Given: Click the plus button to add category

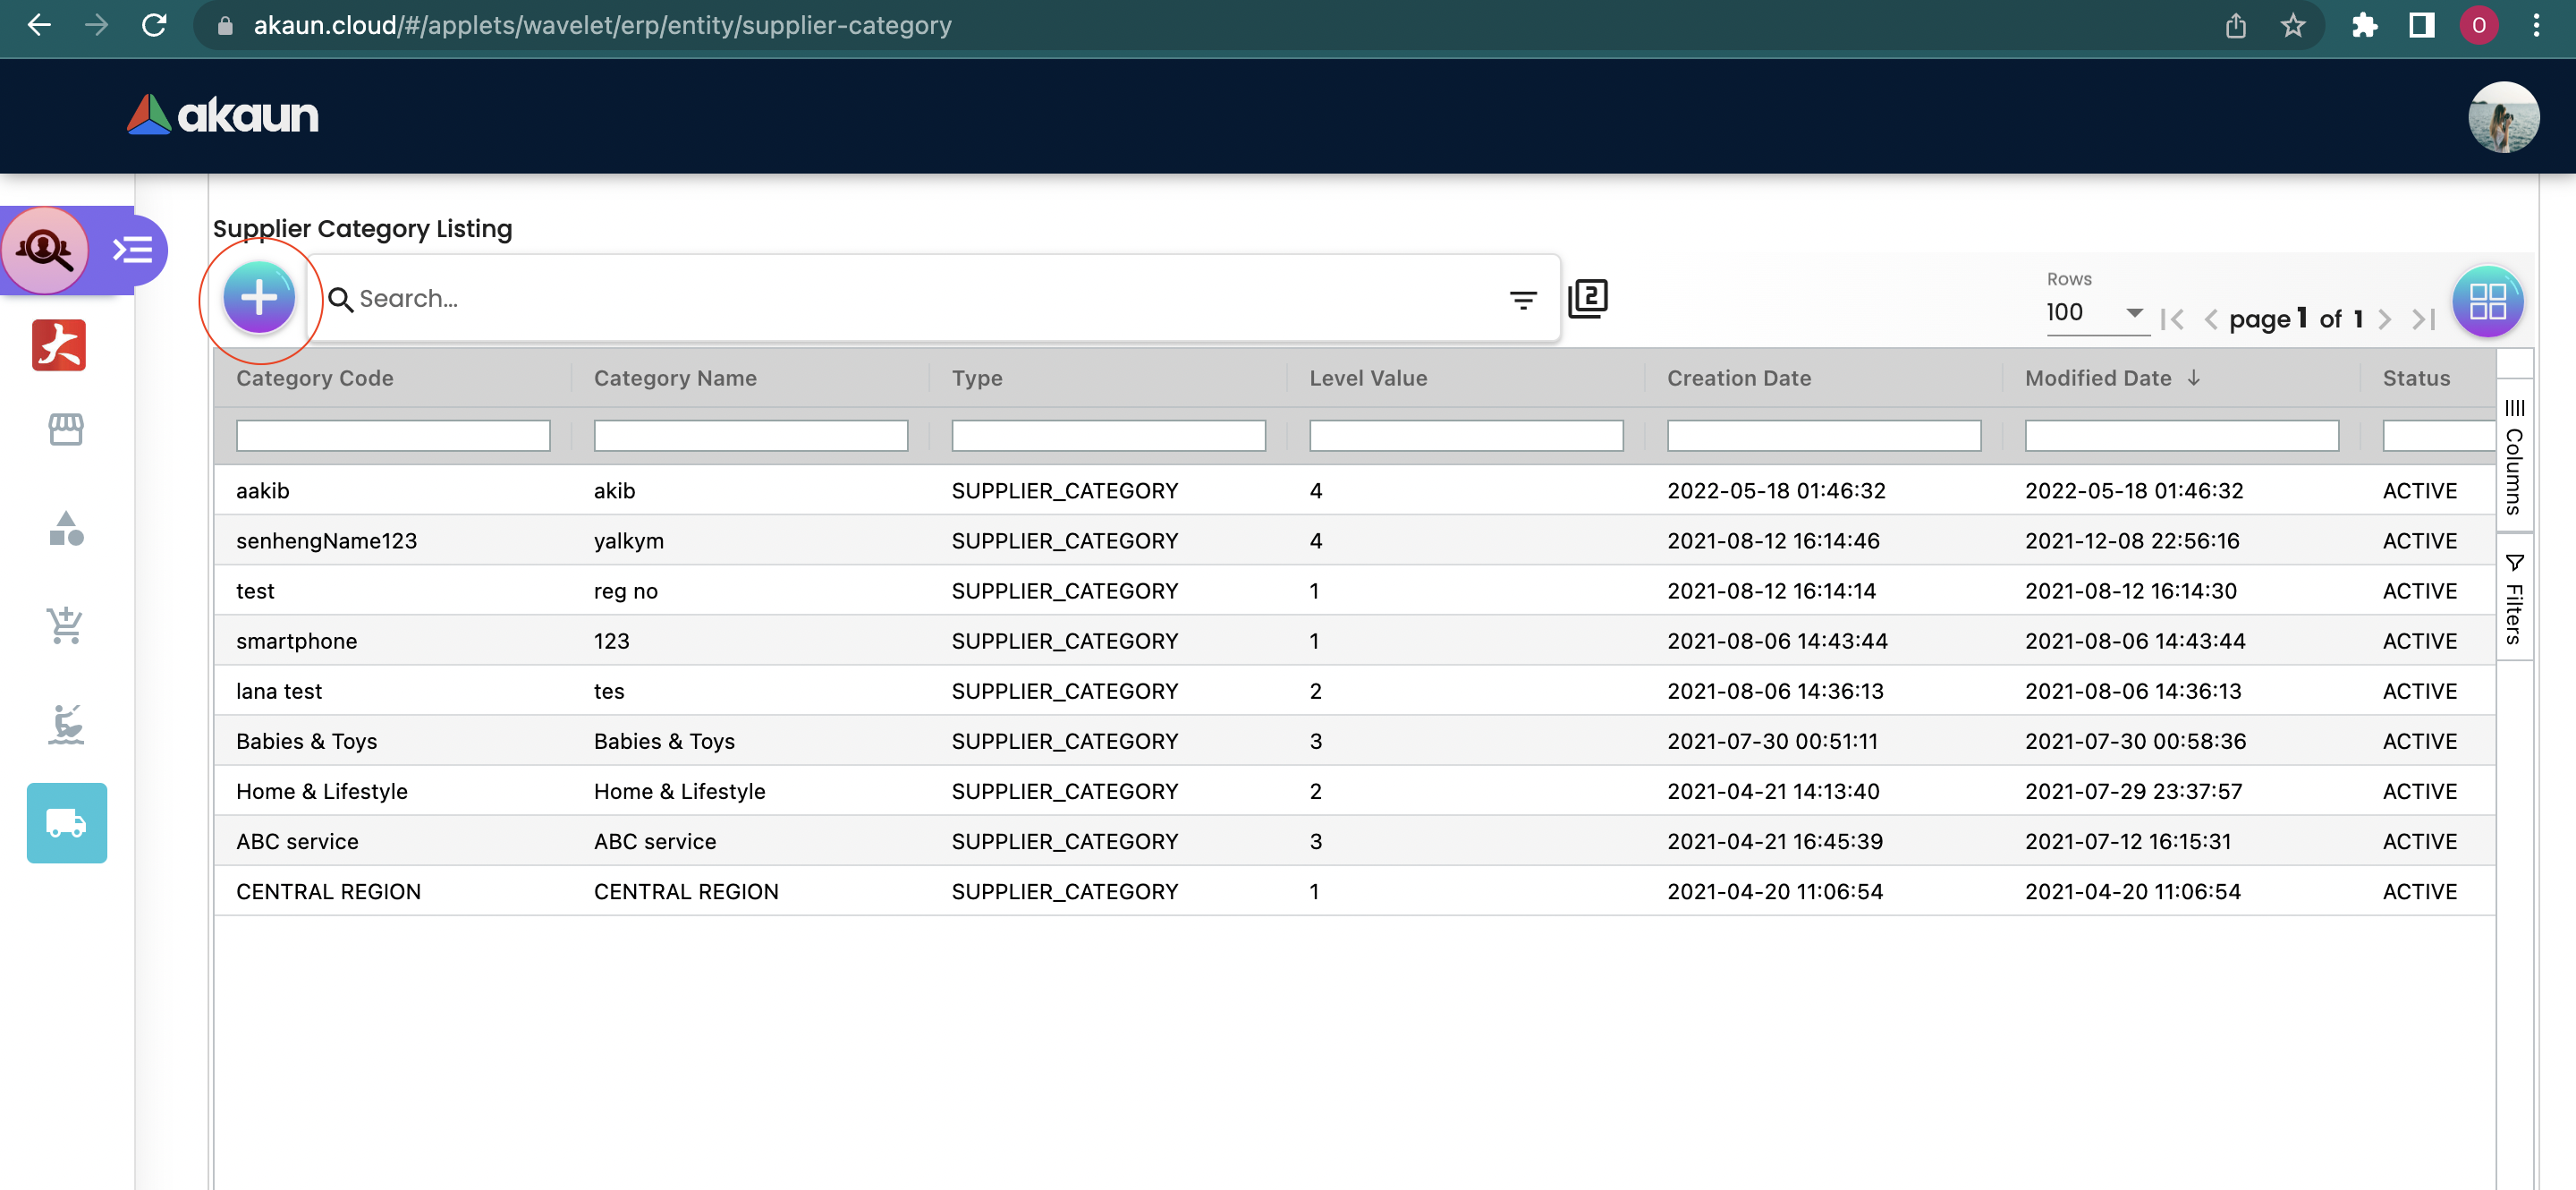Looking at the screenshot, I should 259,298.
